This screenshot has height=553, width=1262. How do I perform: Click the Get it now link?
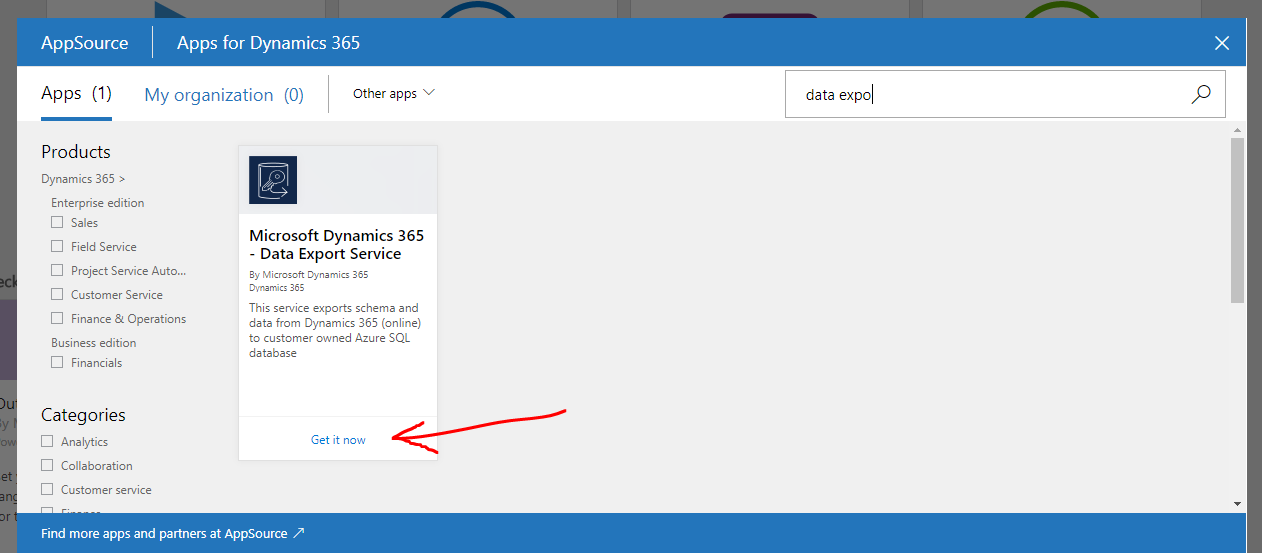(338, 440)
